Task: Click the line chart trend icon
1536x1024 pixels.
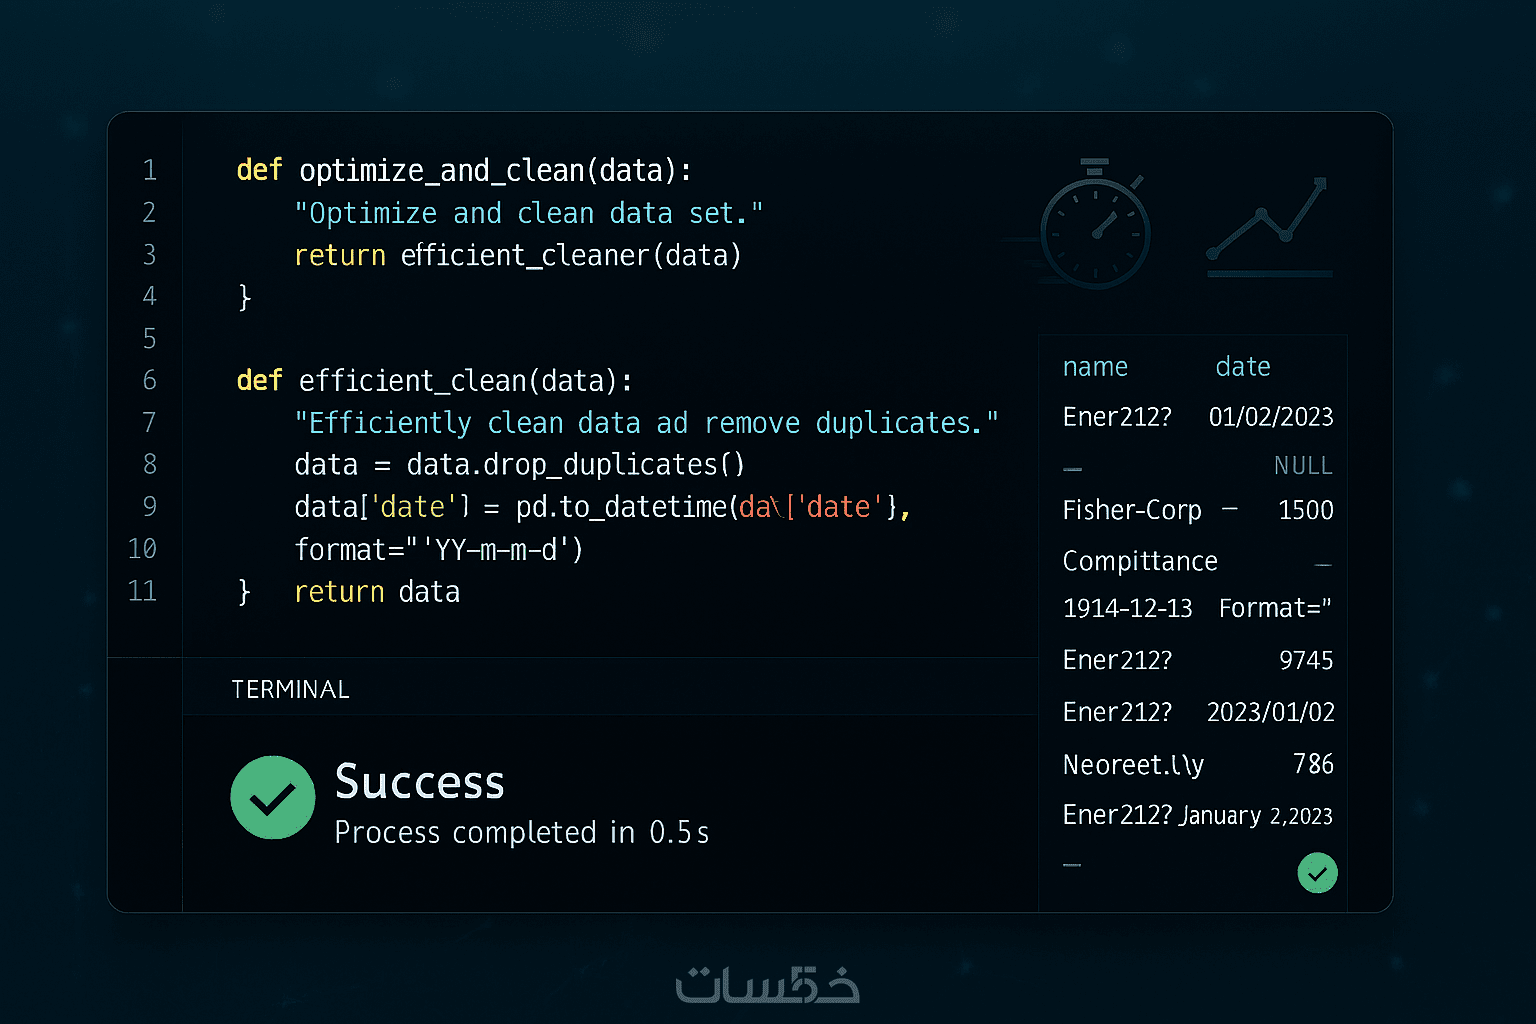Action: pos(1269,227)
